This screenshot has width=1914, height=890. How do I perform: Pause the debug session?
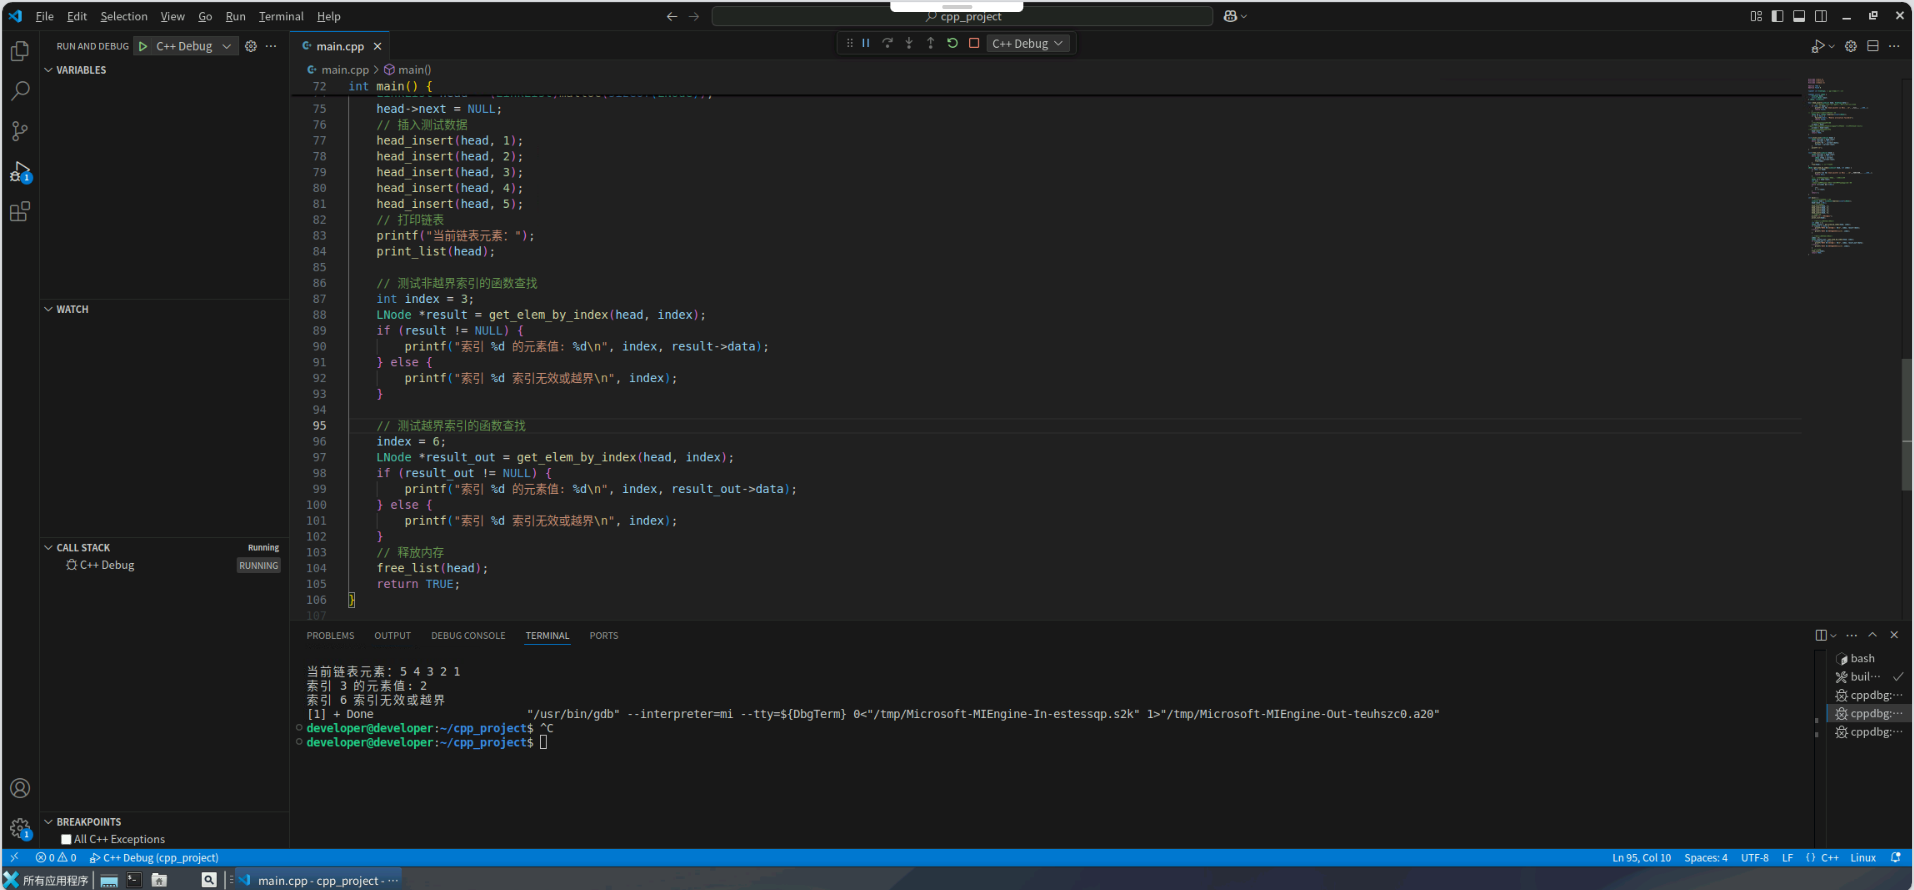click(x=866, y=43)
